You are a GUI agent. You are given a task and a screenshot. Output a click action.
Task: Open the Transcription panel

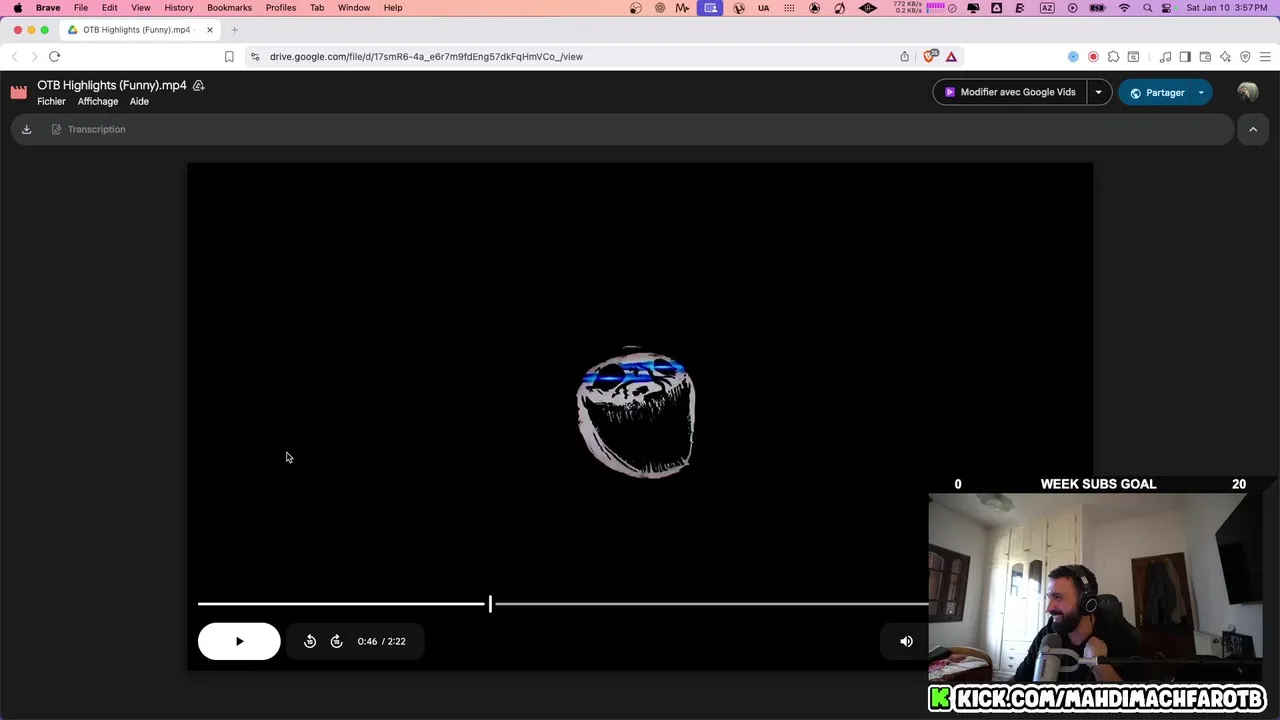pos(88,129)
